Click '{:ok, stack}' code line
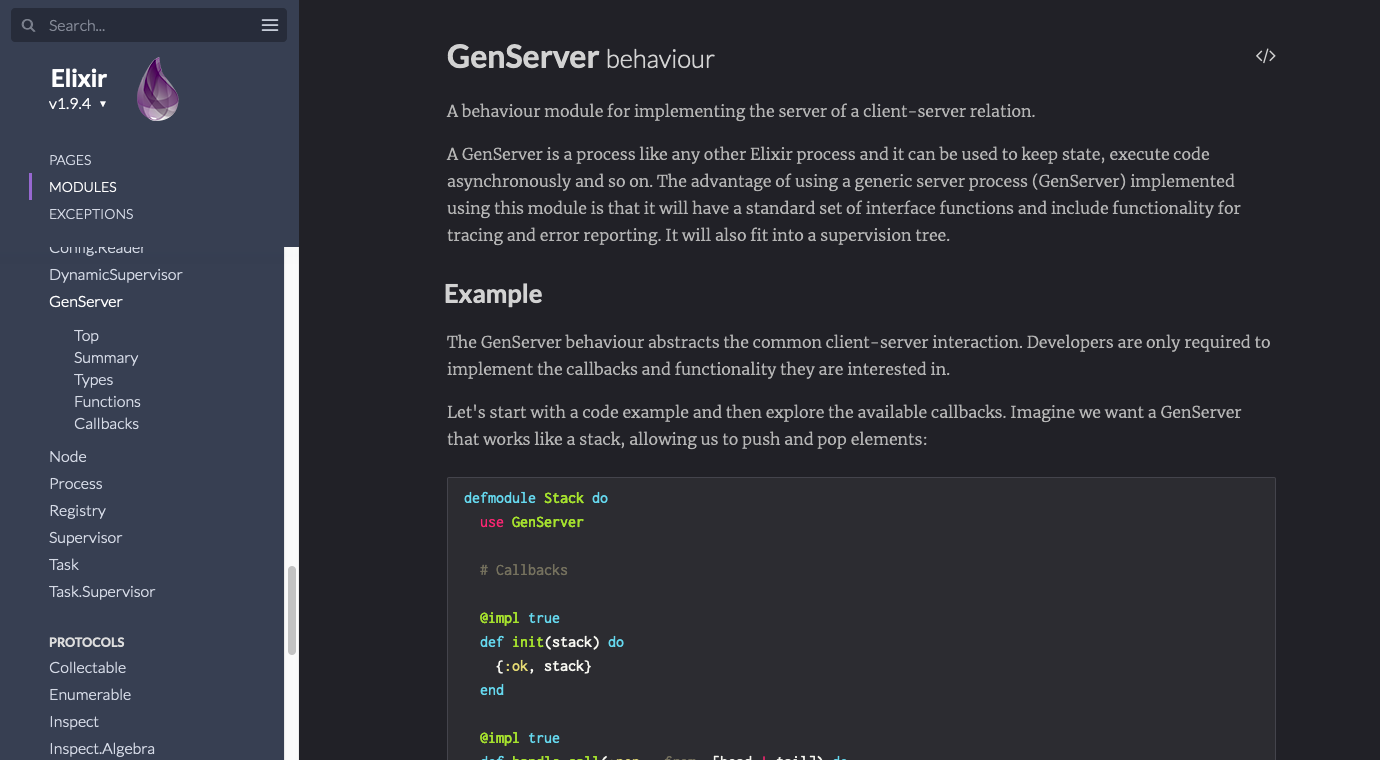The height and width of the screenshot is (760, 1380). tap(544, 666)
